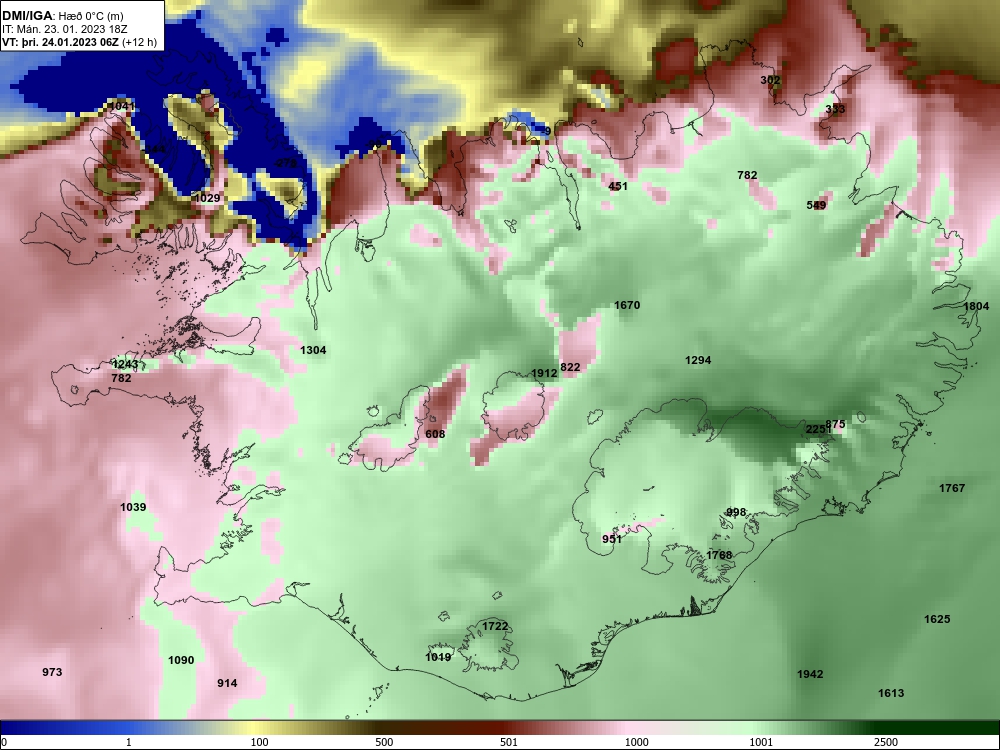The width and height of the screenshot is (1000, 750).
Task: Click the legend scale label 1001
Action: tap(761, 742)
